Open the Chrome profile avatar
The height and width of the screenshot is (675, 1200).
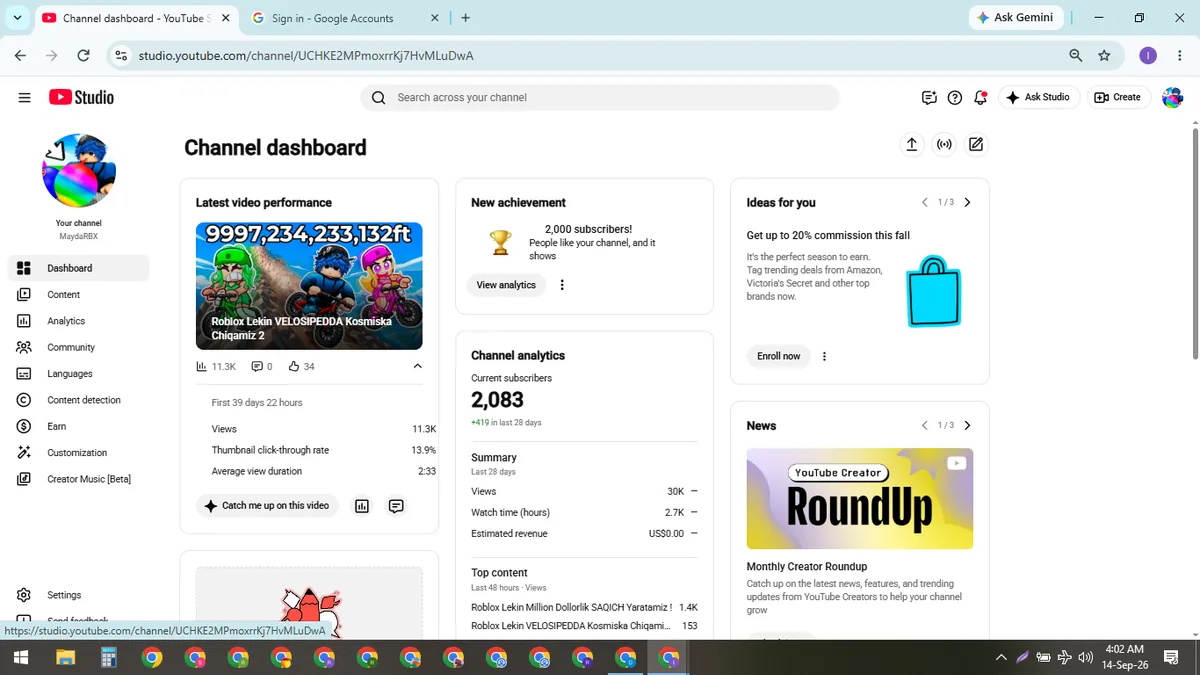pos(1148,56)
